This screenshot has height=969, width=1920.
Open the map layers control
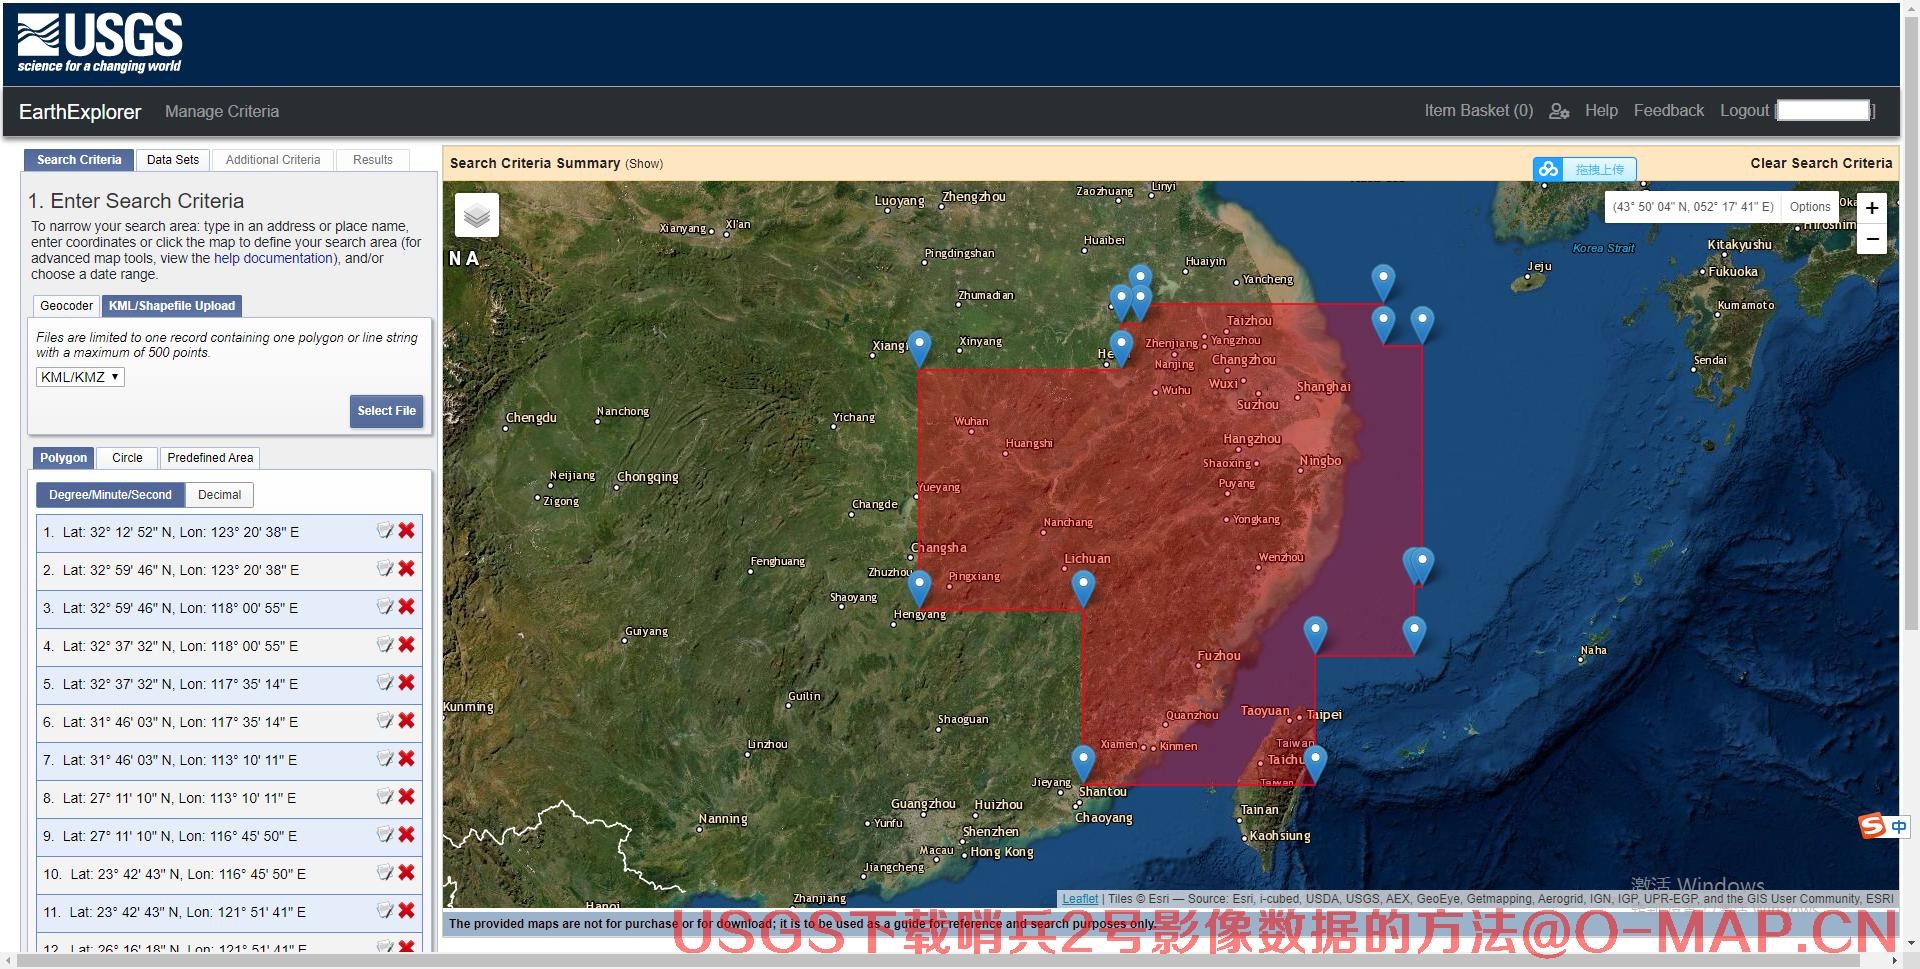point(477,215)
